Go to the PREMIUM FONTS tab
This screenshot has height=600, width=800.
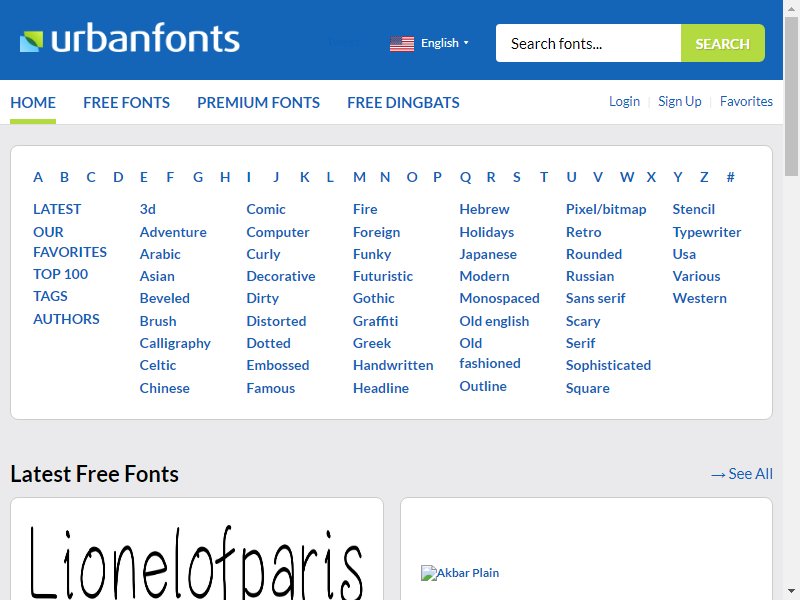click(x=258, y=102)
